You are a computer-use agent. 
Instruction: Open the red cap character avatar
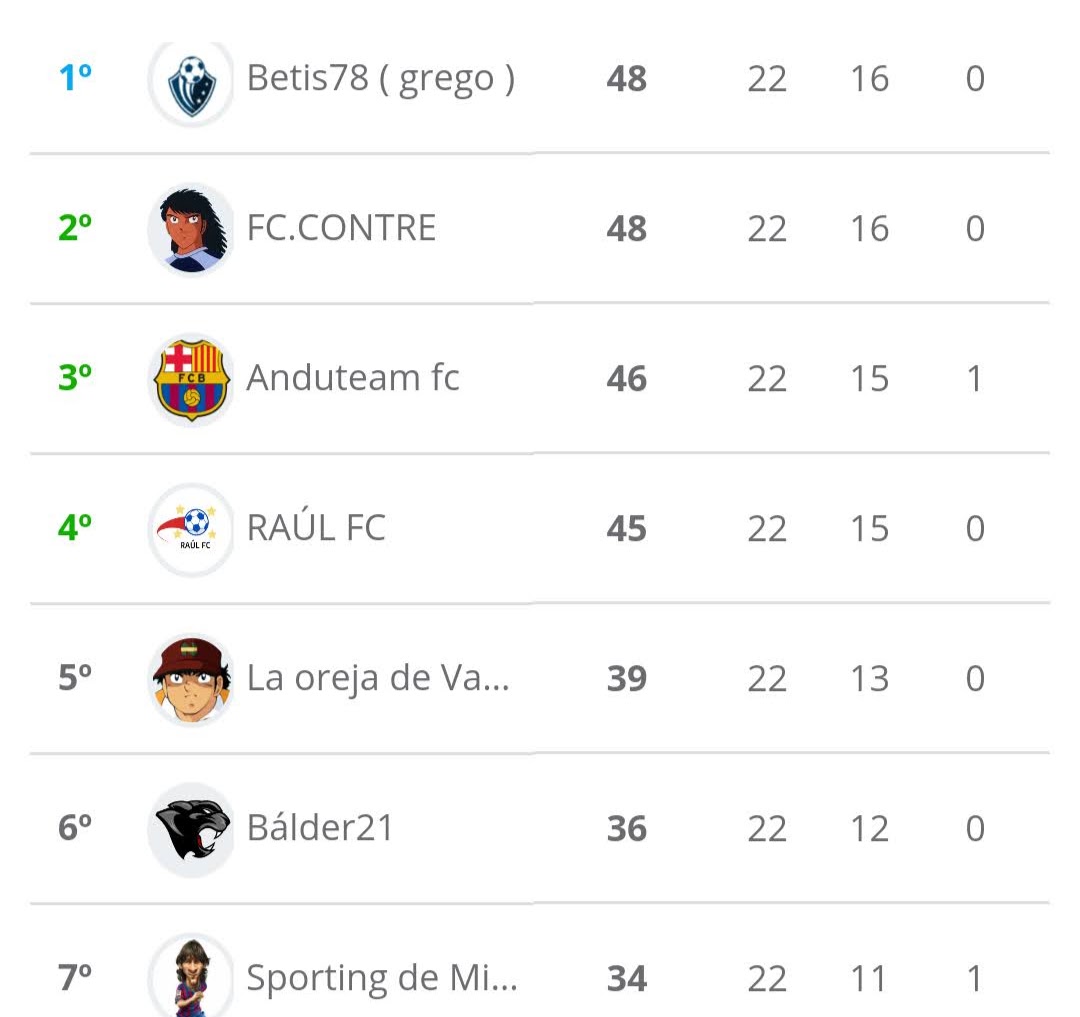coord(191,680)
